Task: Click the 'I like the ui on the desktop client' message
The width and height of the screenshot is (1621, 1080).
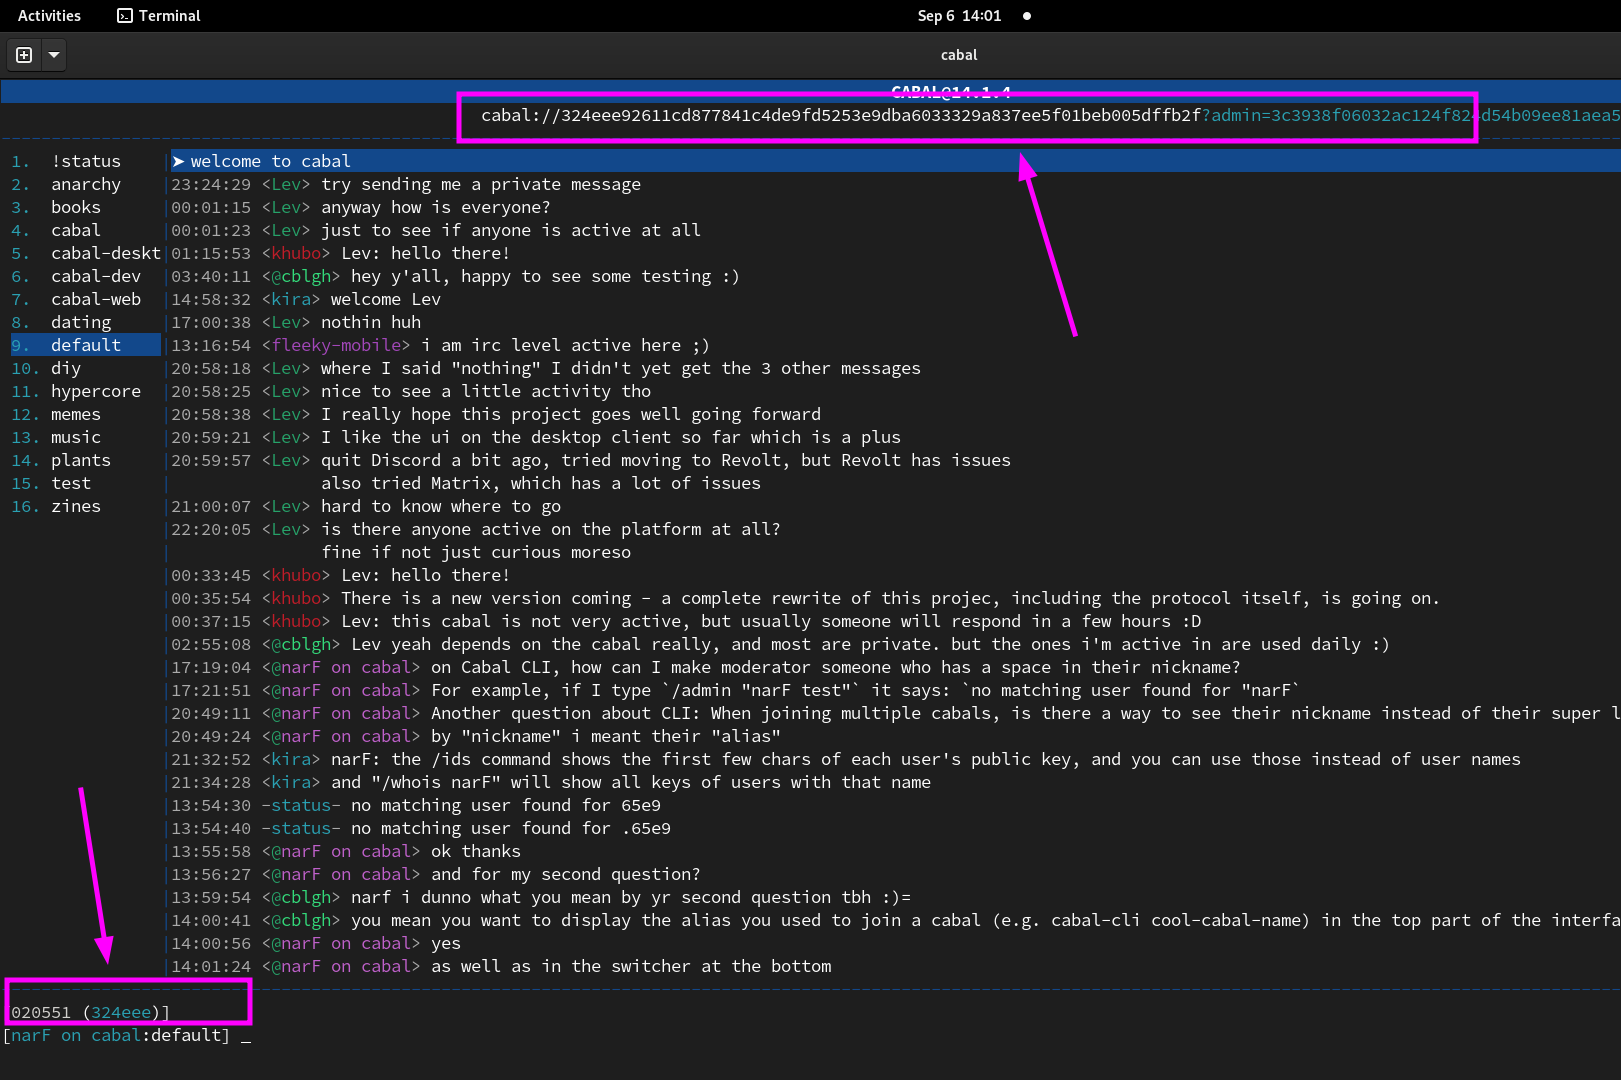Action: pyautogui.click(x=611, y=437)
